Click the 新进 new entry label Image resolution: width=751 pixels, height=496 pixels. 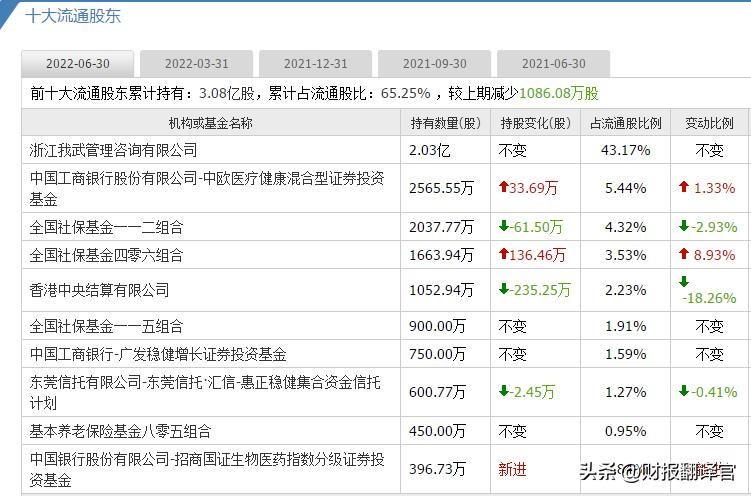tap(512, 469)
